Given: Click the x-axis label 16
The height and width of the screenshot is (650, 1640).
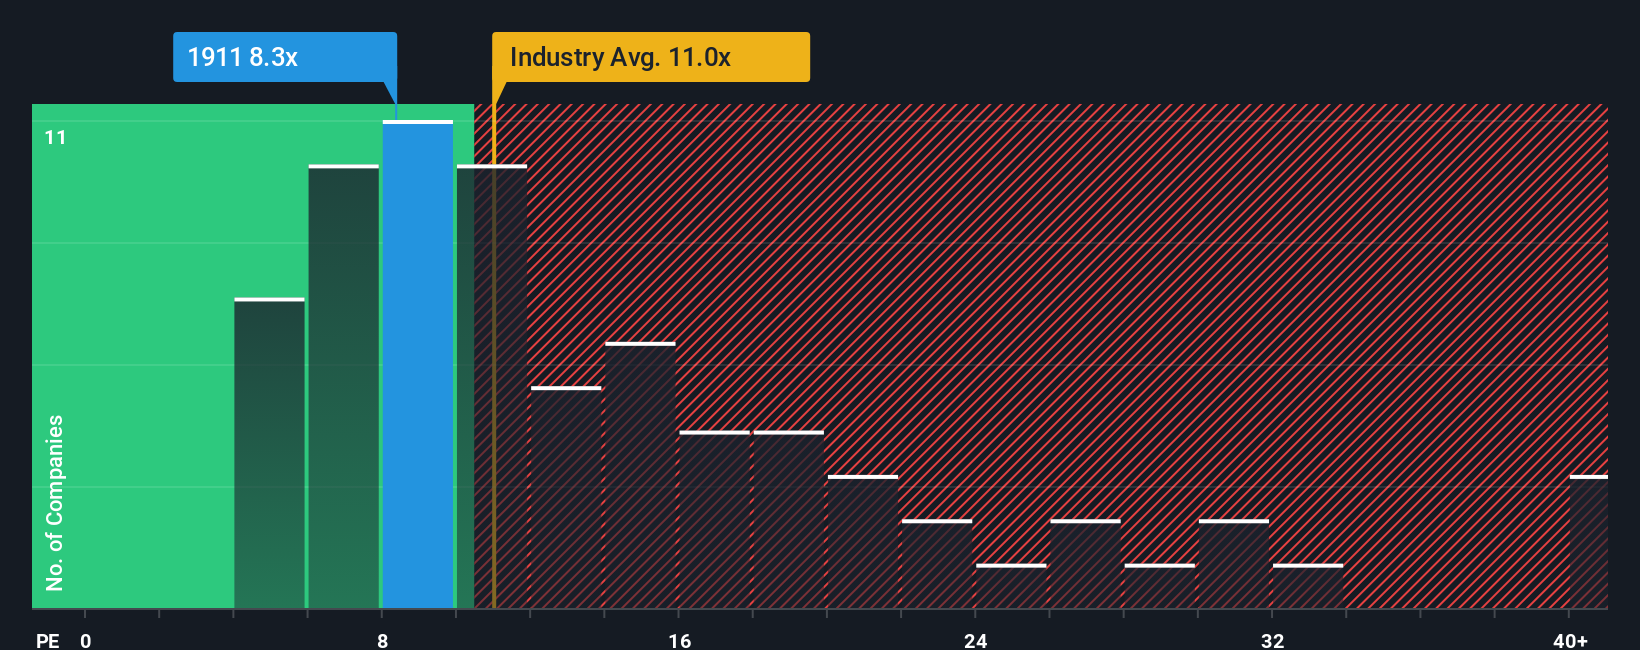Looking at the screenshot, I should pos(680,640).
